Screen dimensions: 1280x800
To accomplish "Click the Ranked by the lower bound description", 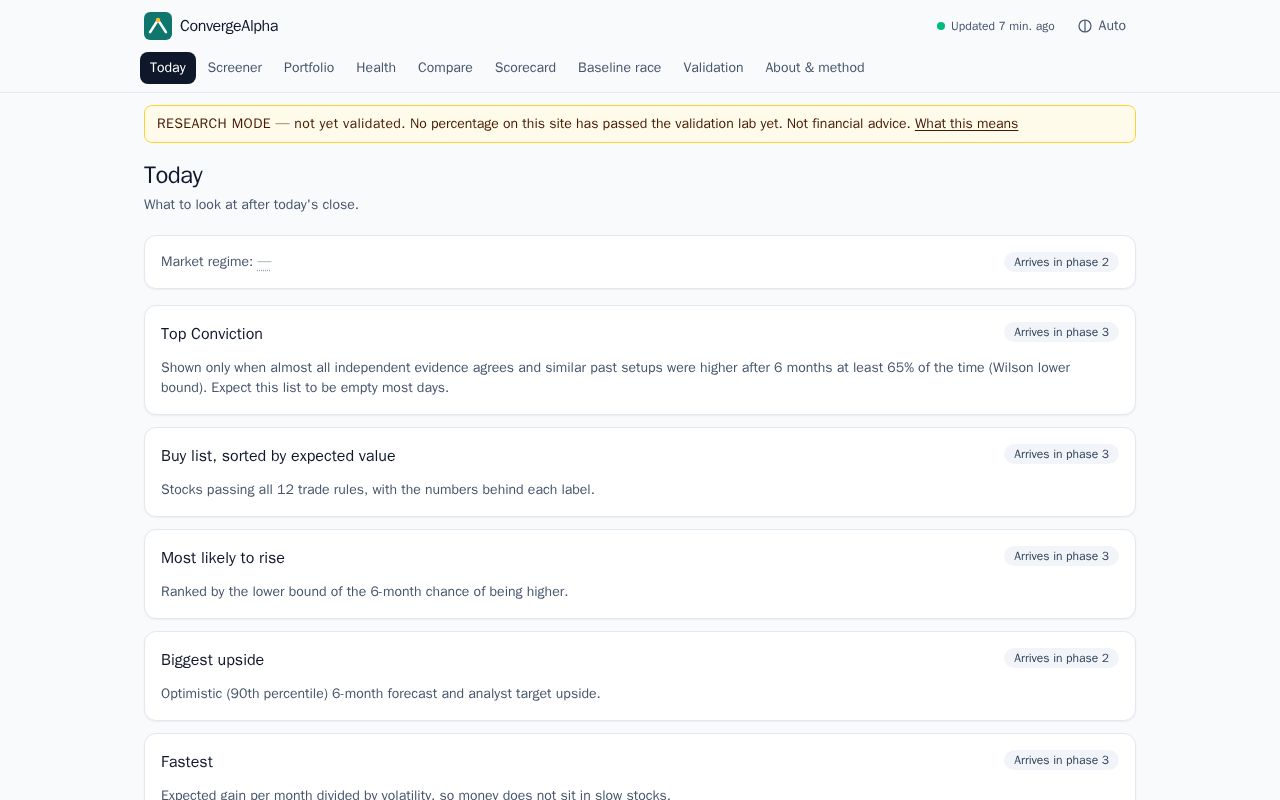I will 364,592.
